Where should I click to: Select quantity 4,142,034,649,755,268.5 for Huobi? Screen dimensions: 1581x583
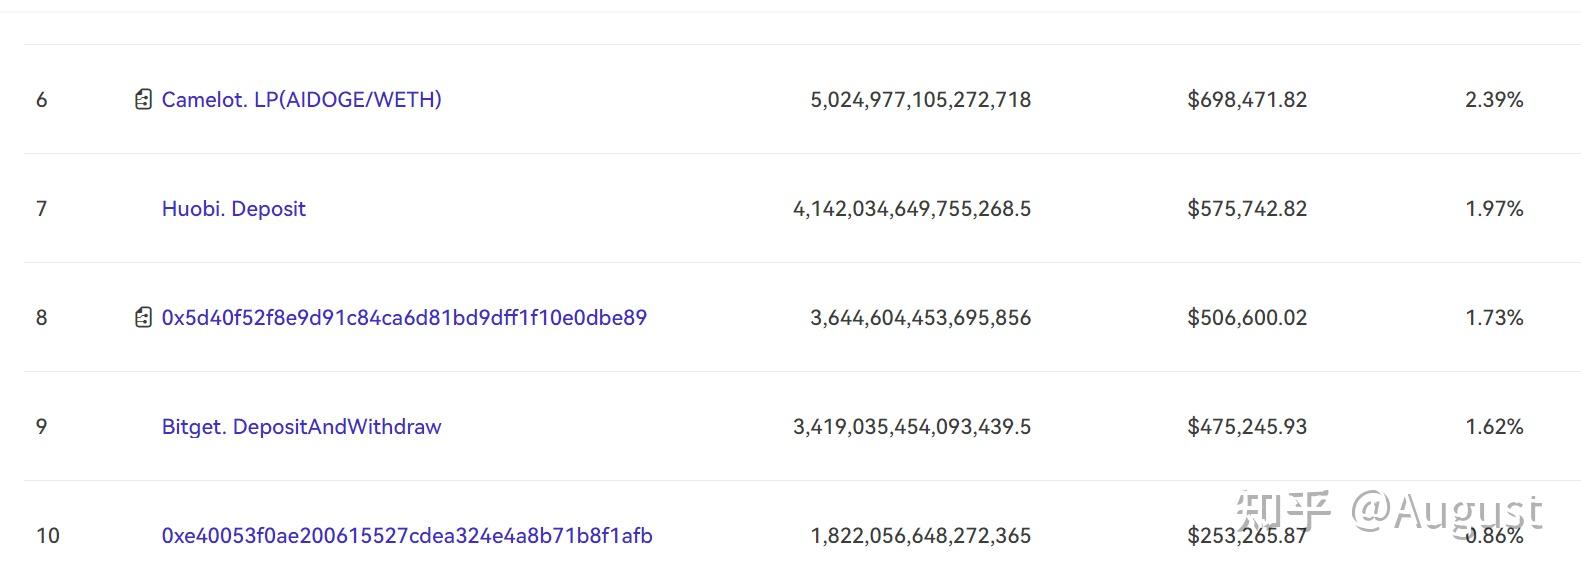[912, 208]
